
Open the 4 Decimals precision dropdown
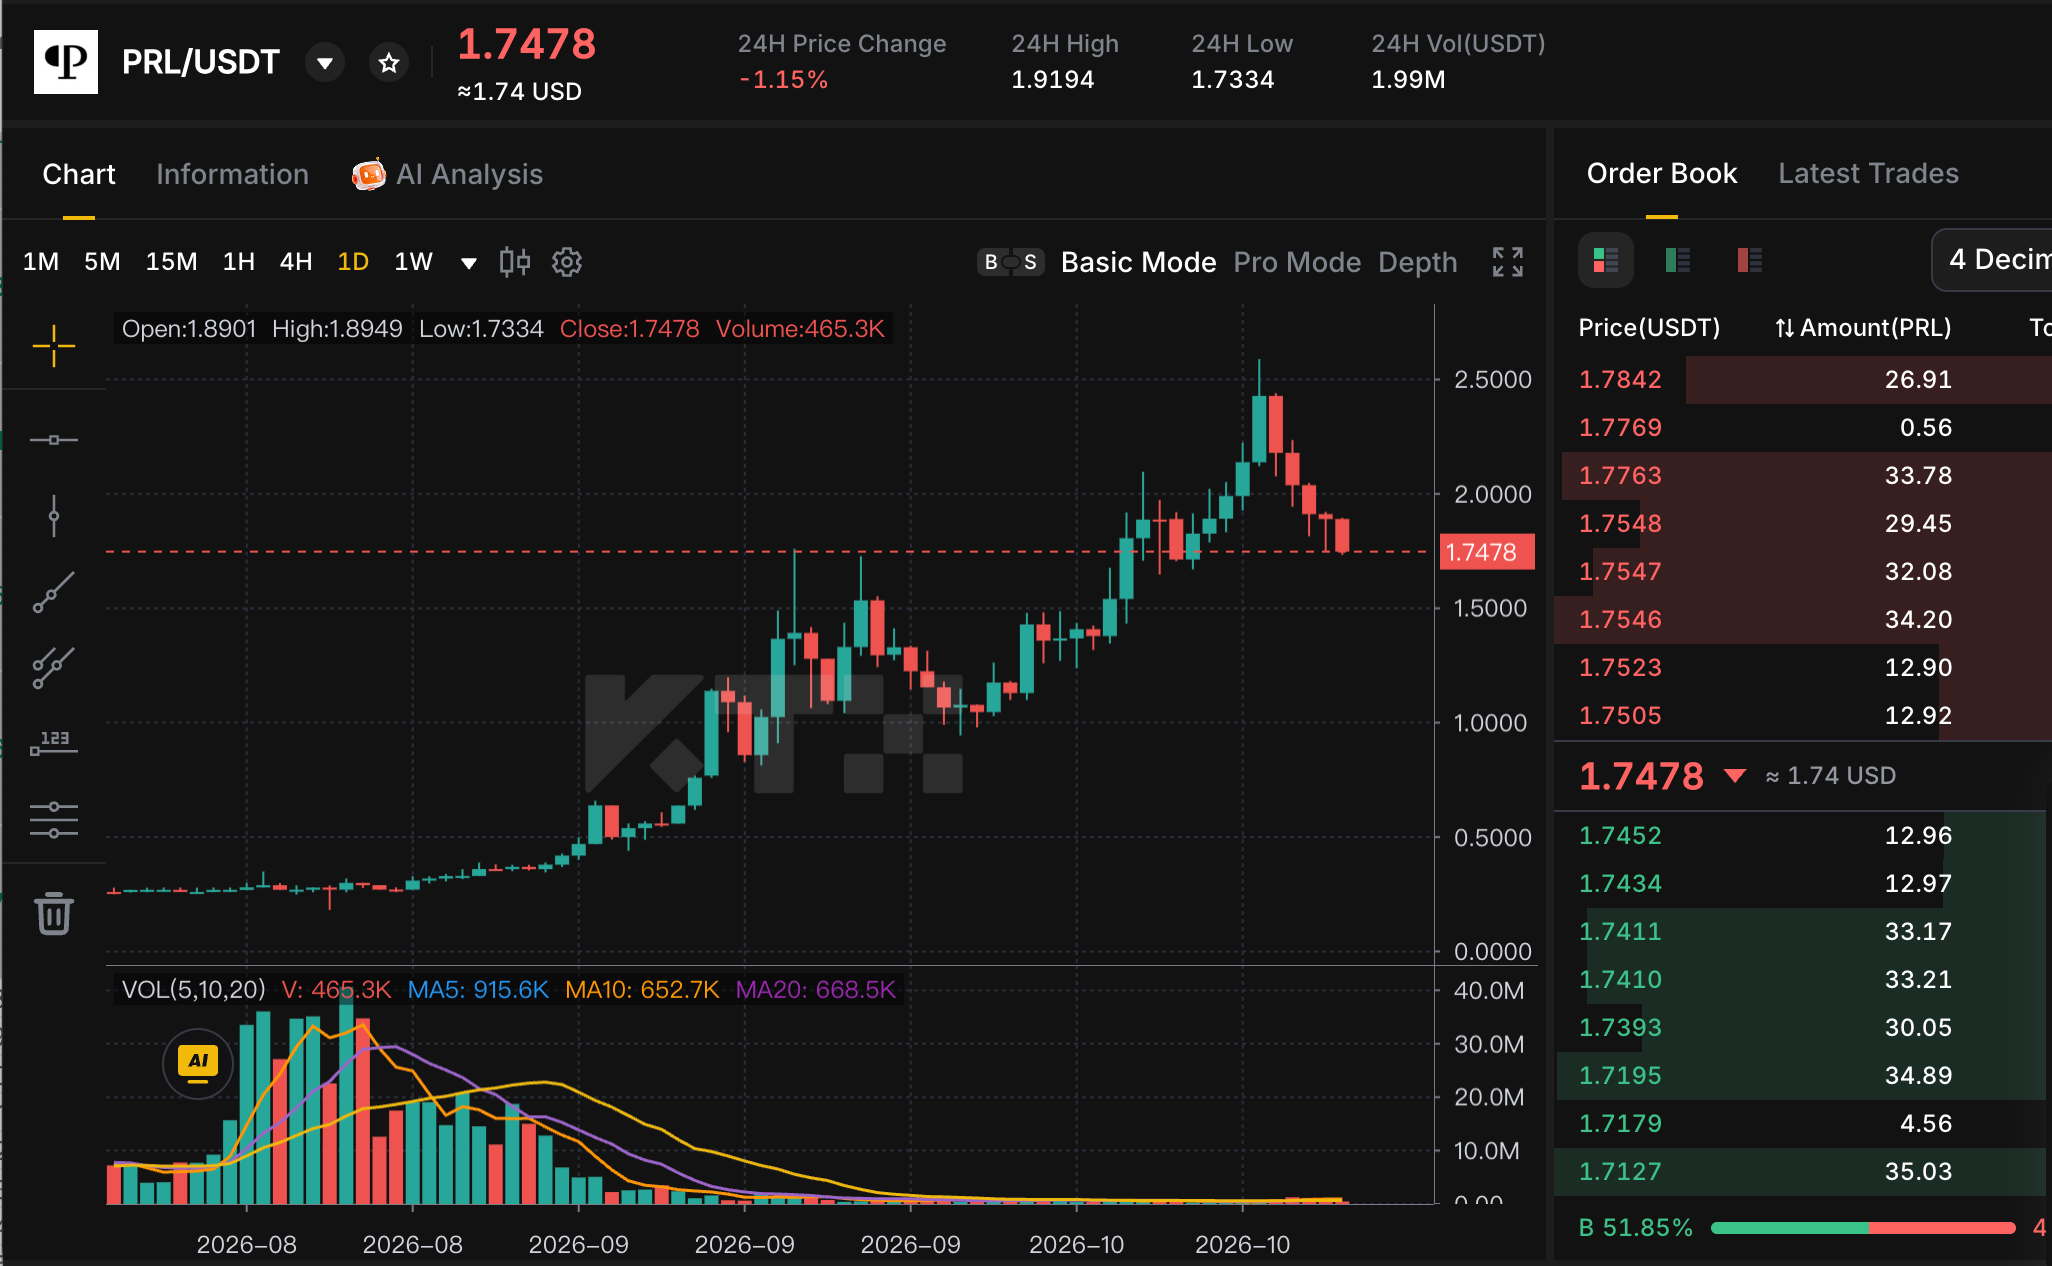click(1992, 260)
